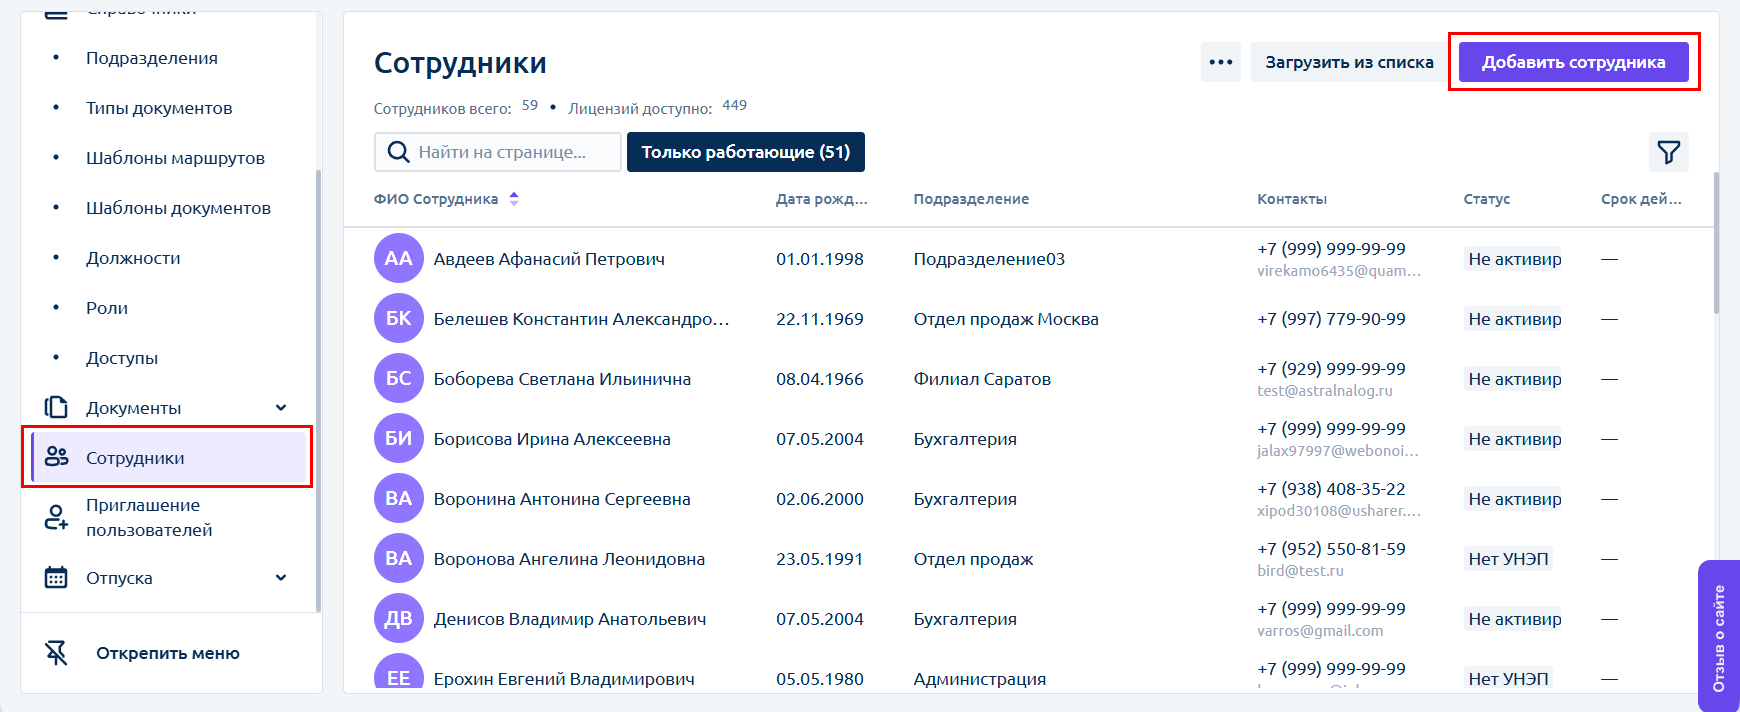This screenshot has height=712, width=1740.
Task: Open the Роли sidebar item
Action: [107, 308]
